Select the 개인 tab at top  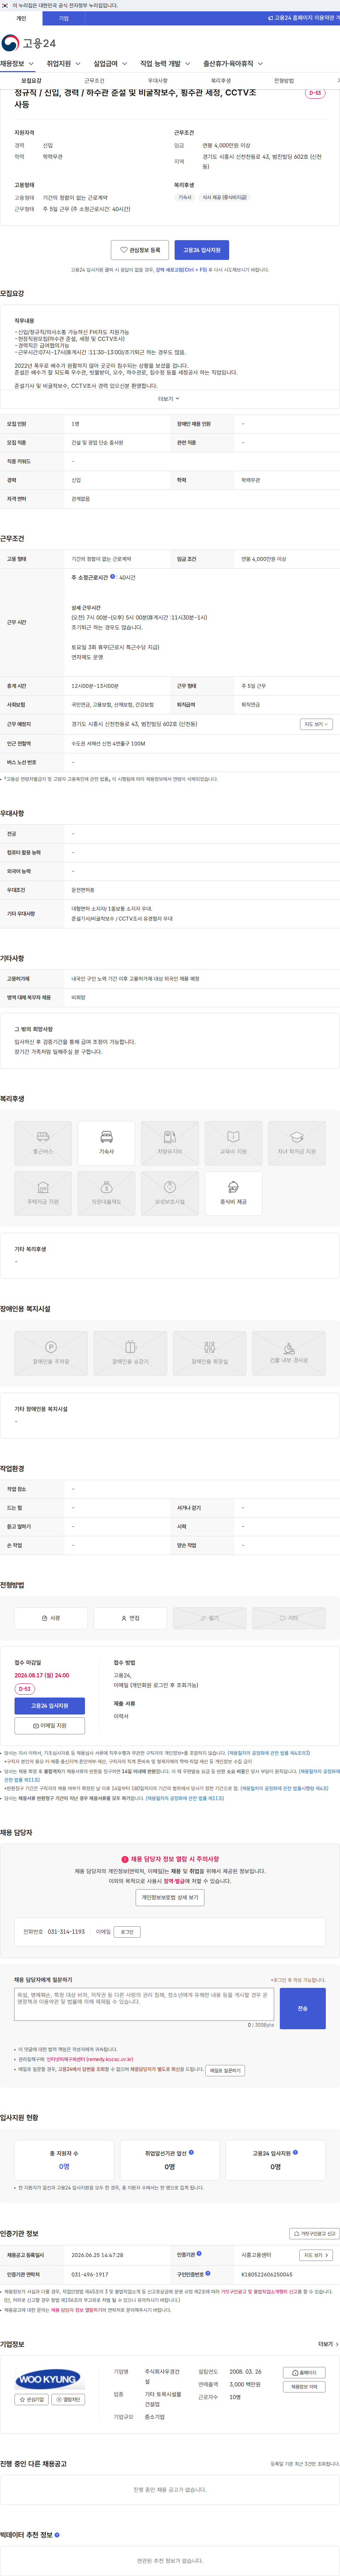tap(21, 18)
